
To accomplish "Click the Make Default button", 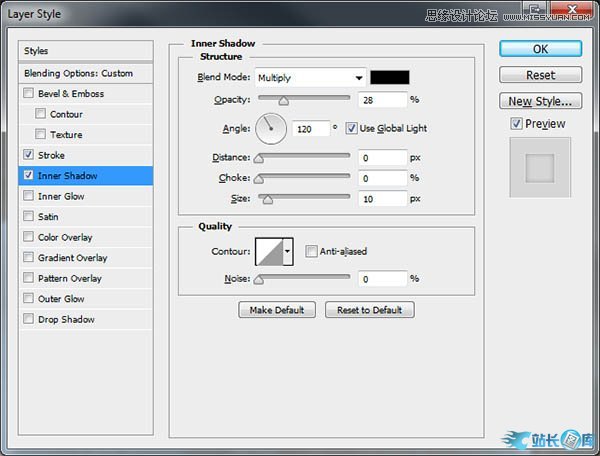I will [x=276, y=310].
